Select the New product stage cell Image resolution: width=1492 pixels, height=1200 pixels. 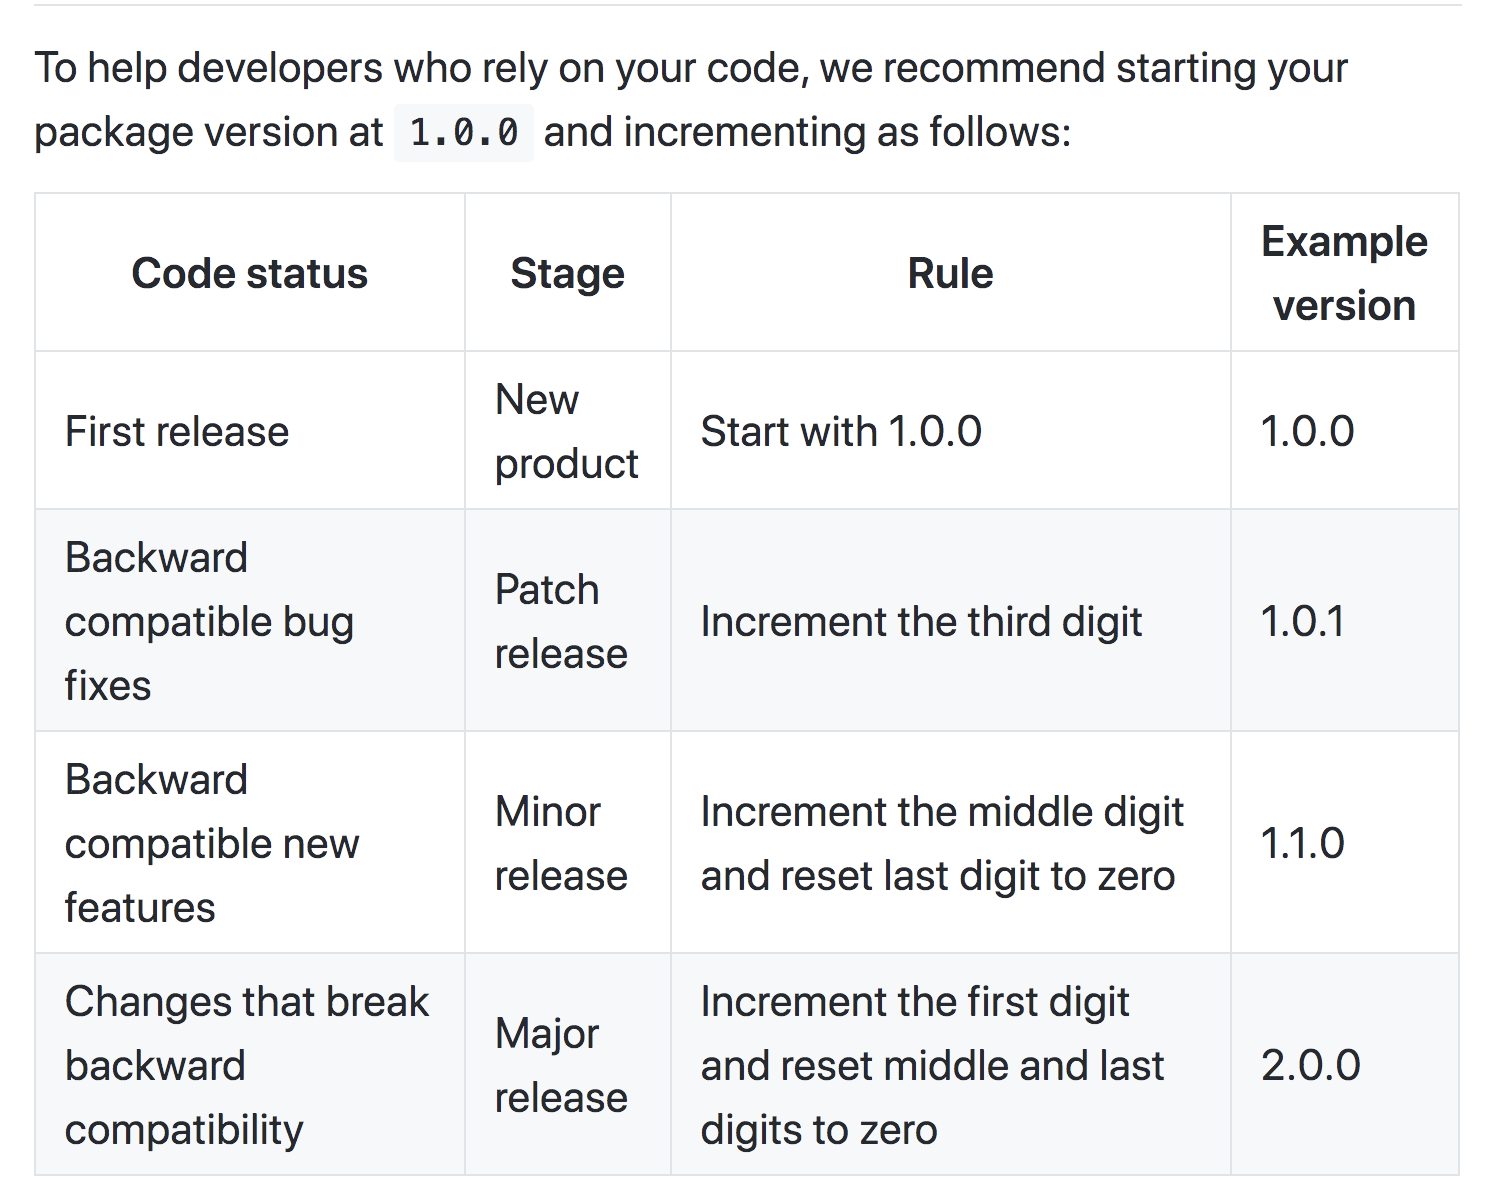point(568,431)
